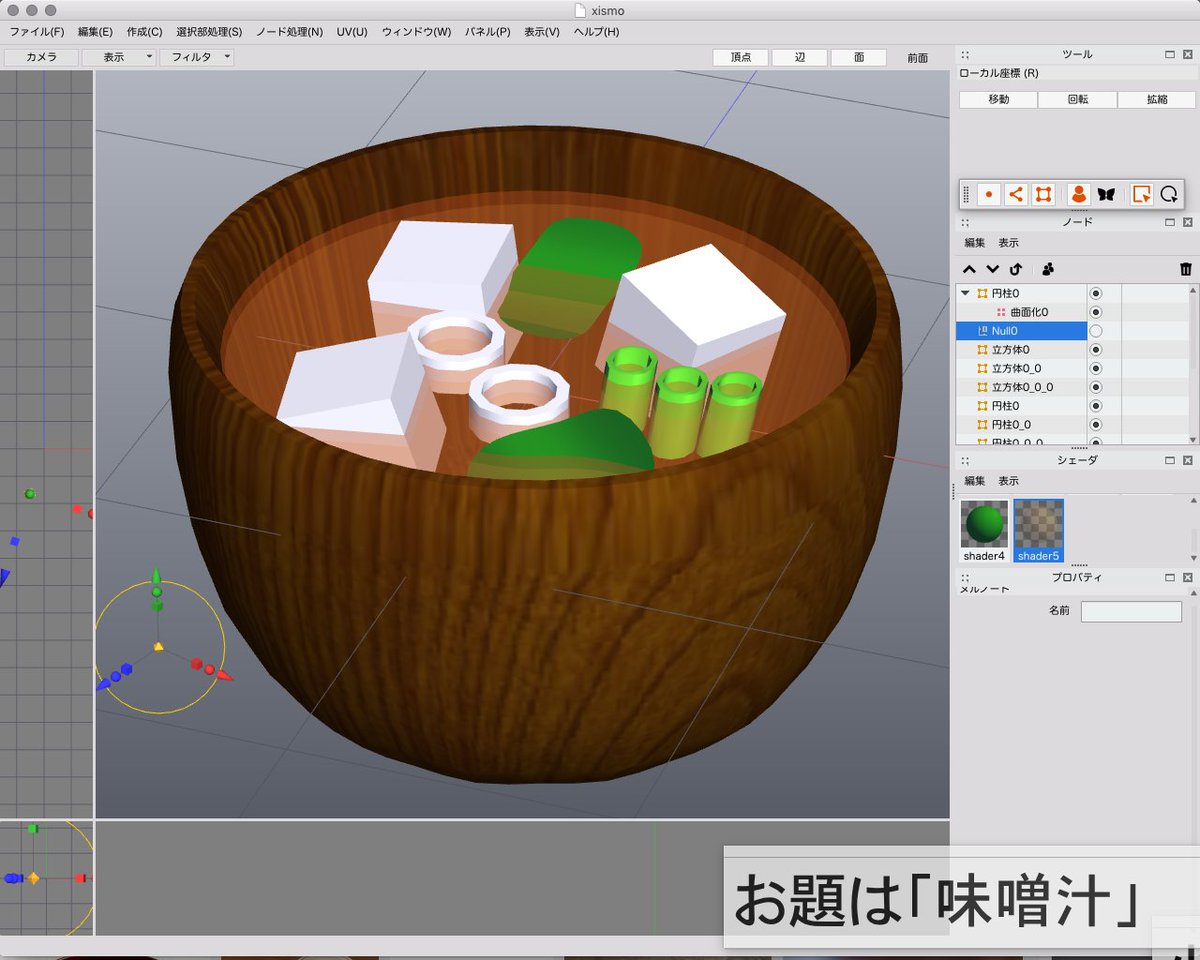Move node up with the up-arrow icon

click(x=969, y=269)
